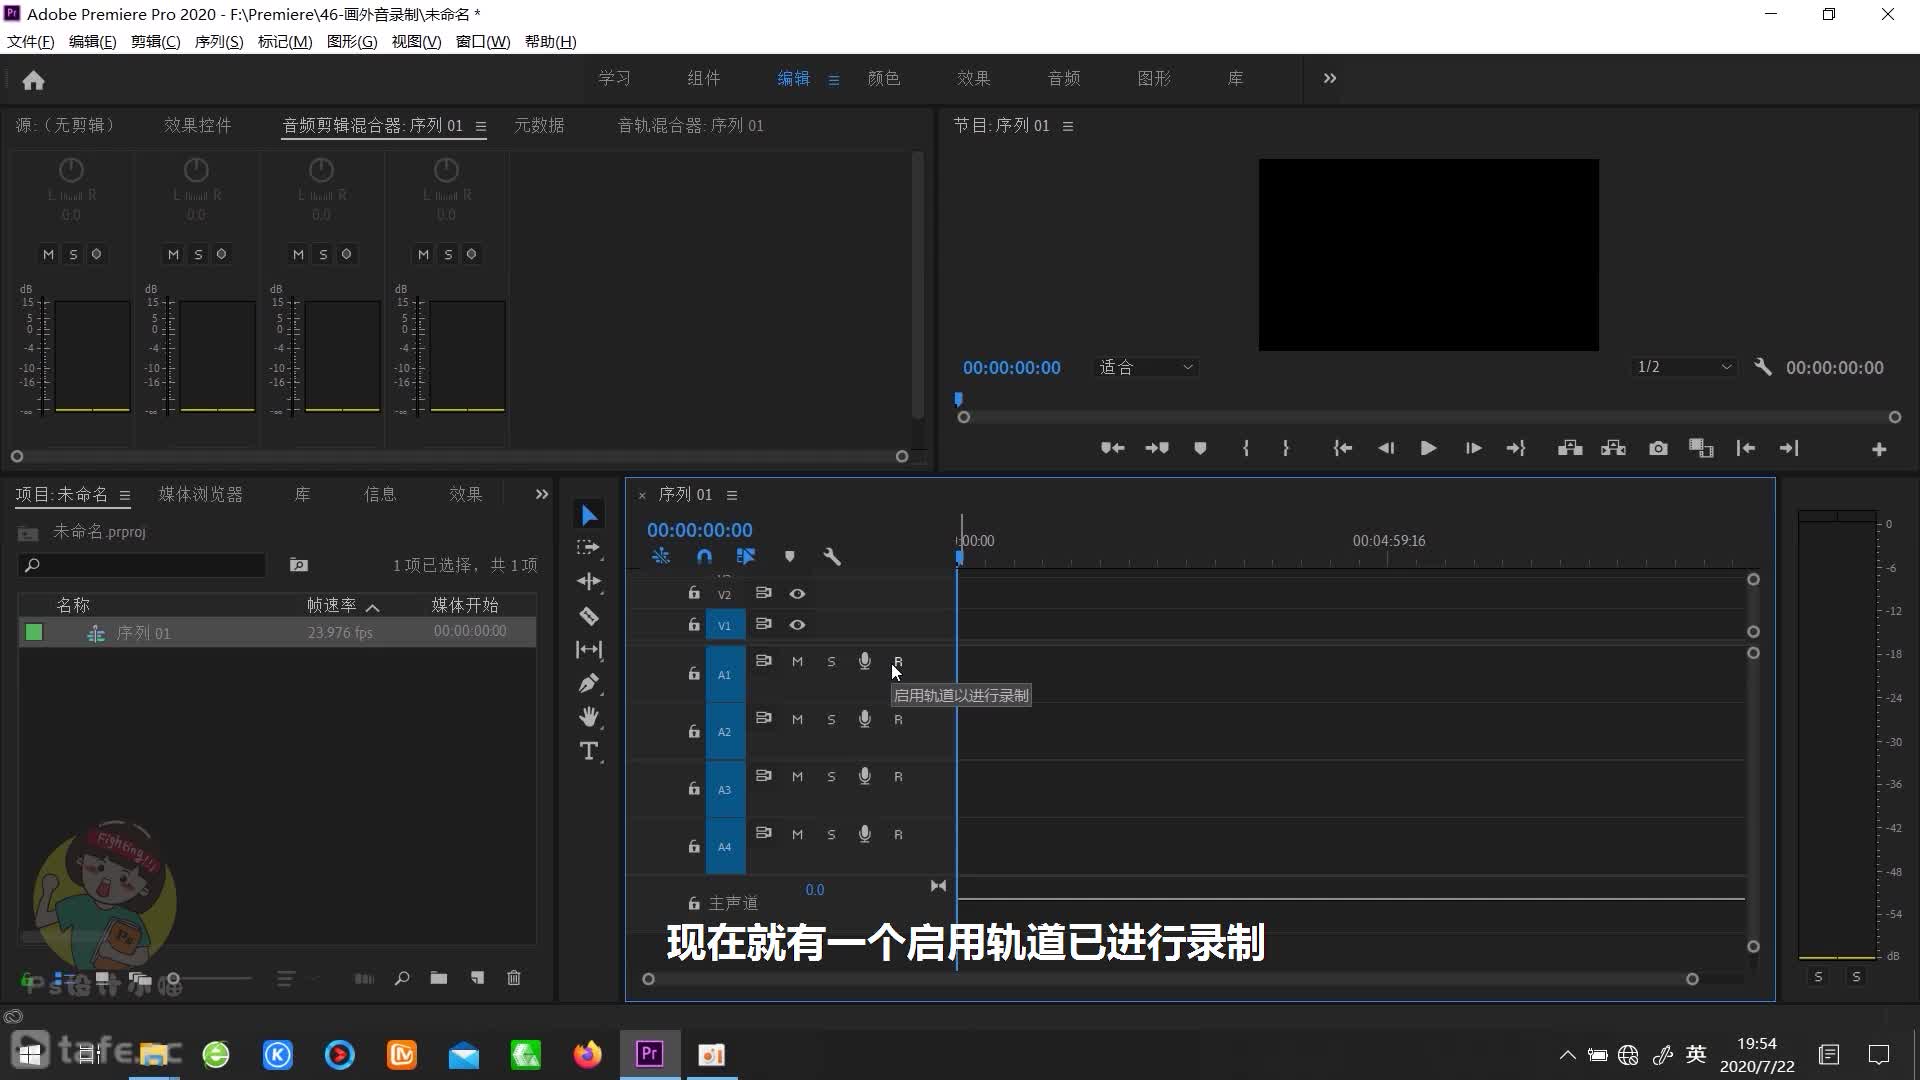Screen dimensions: 1920x1080
Task: Open playback resolution 1/2 dropdown
Action: click(x=1684, y=367)
